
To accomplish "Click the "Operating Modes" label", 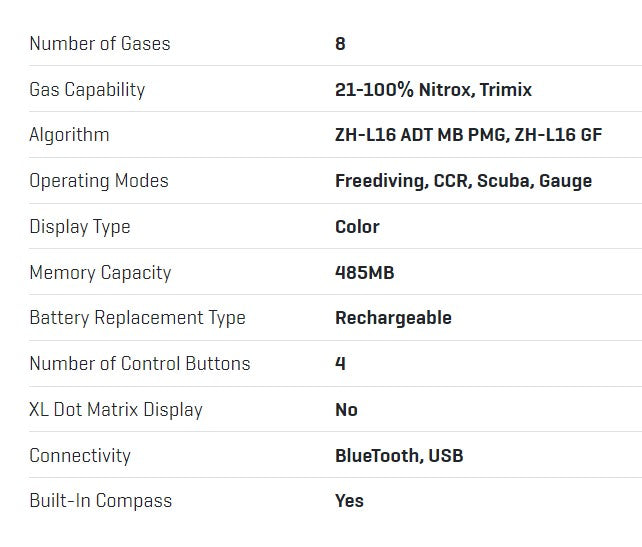I will (99, 181).
